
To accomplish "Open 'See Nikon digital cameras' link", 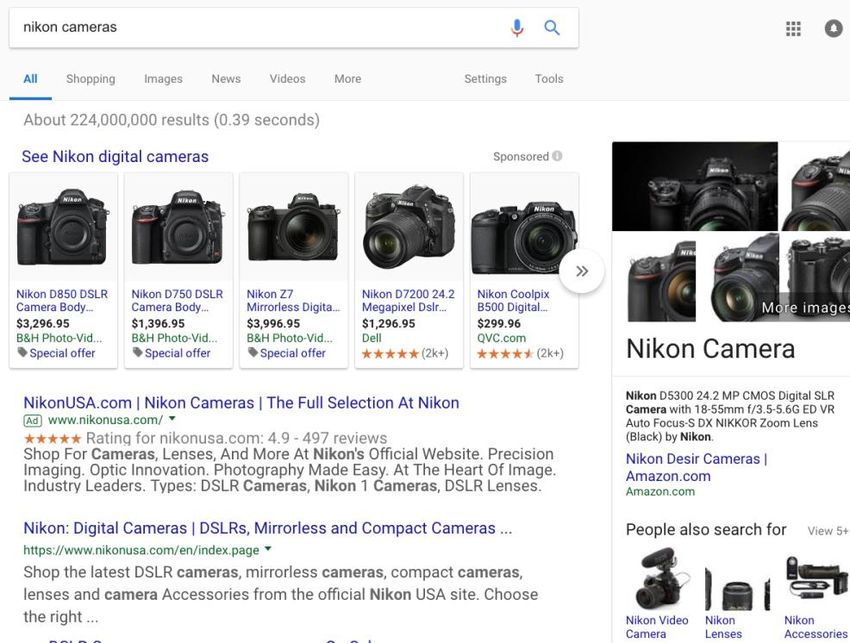I will pyautogui.click(x=115, y=156).
